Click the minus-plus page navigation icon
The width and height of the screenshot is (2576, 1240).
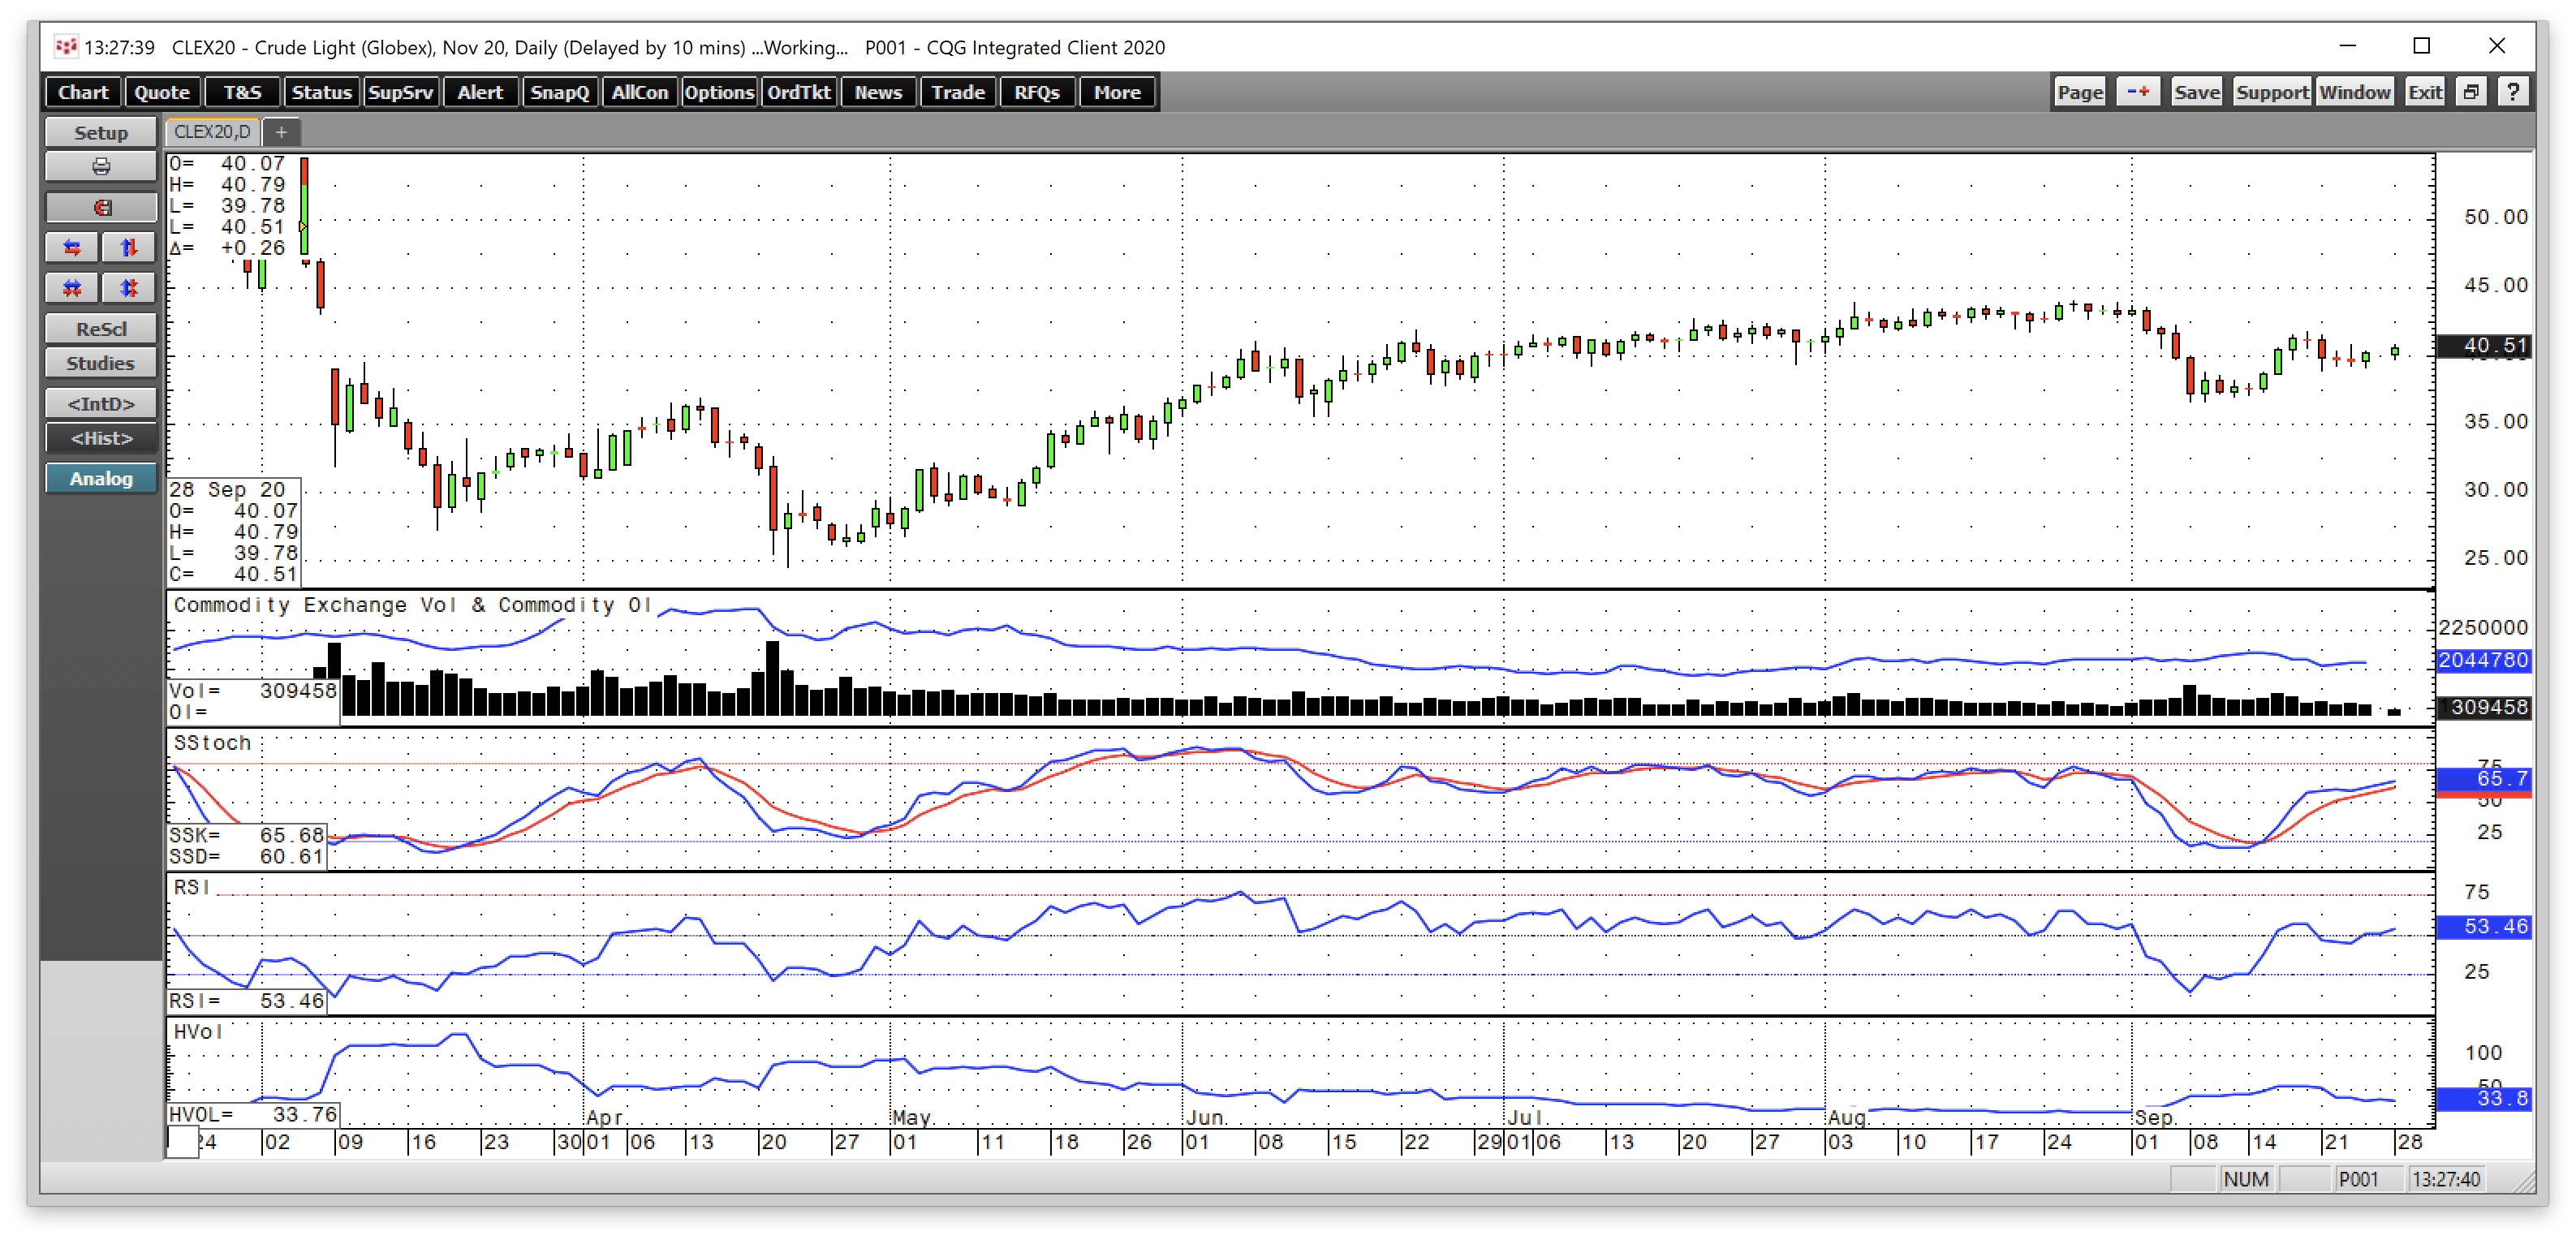[2138, 92]
